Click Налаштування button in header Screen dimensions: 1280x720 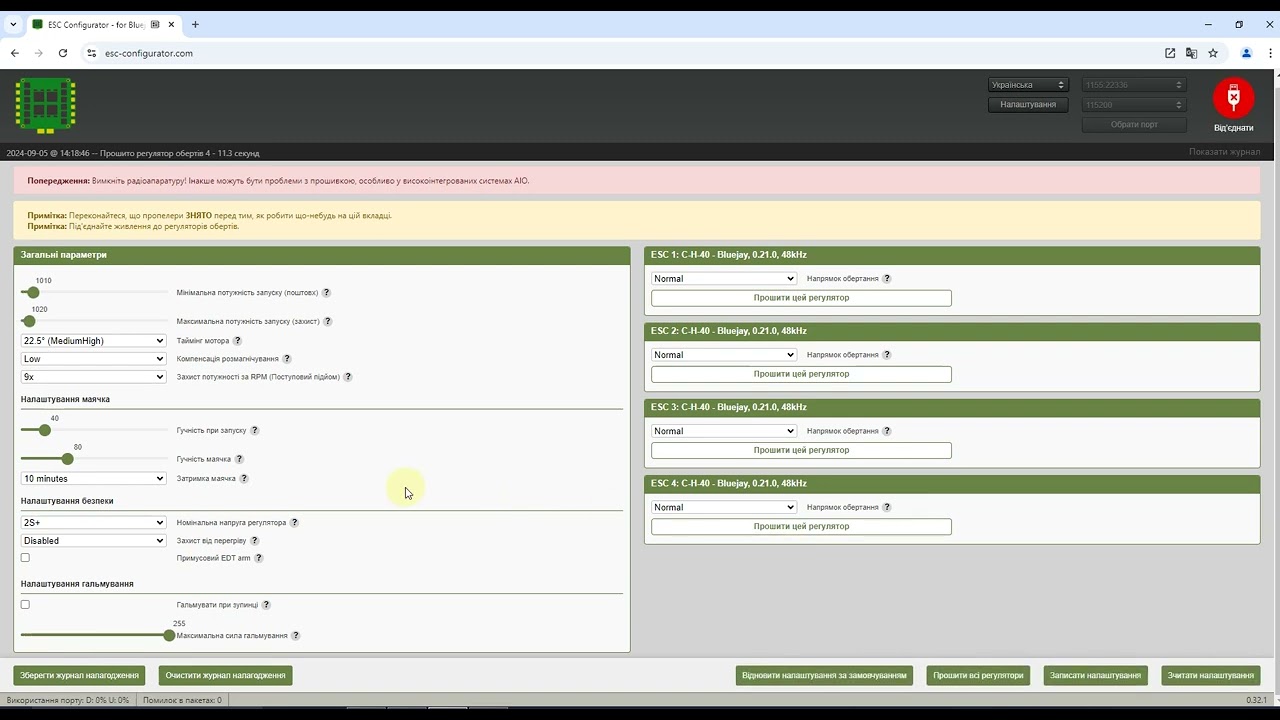(1028, 105)
